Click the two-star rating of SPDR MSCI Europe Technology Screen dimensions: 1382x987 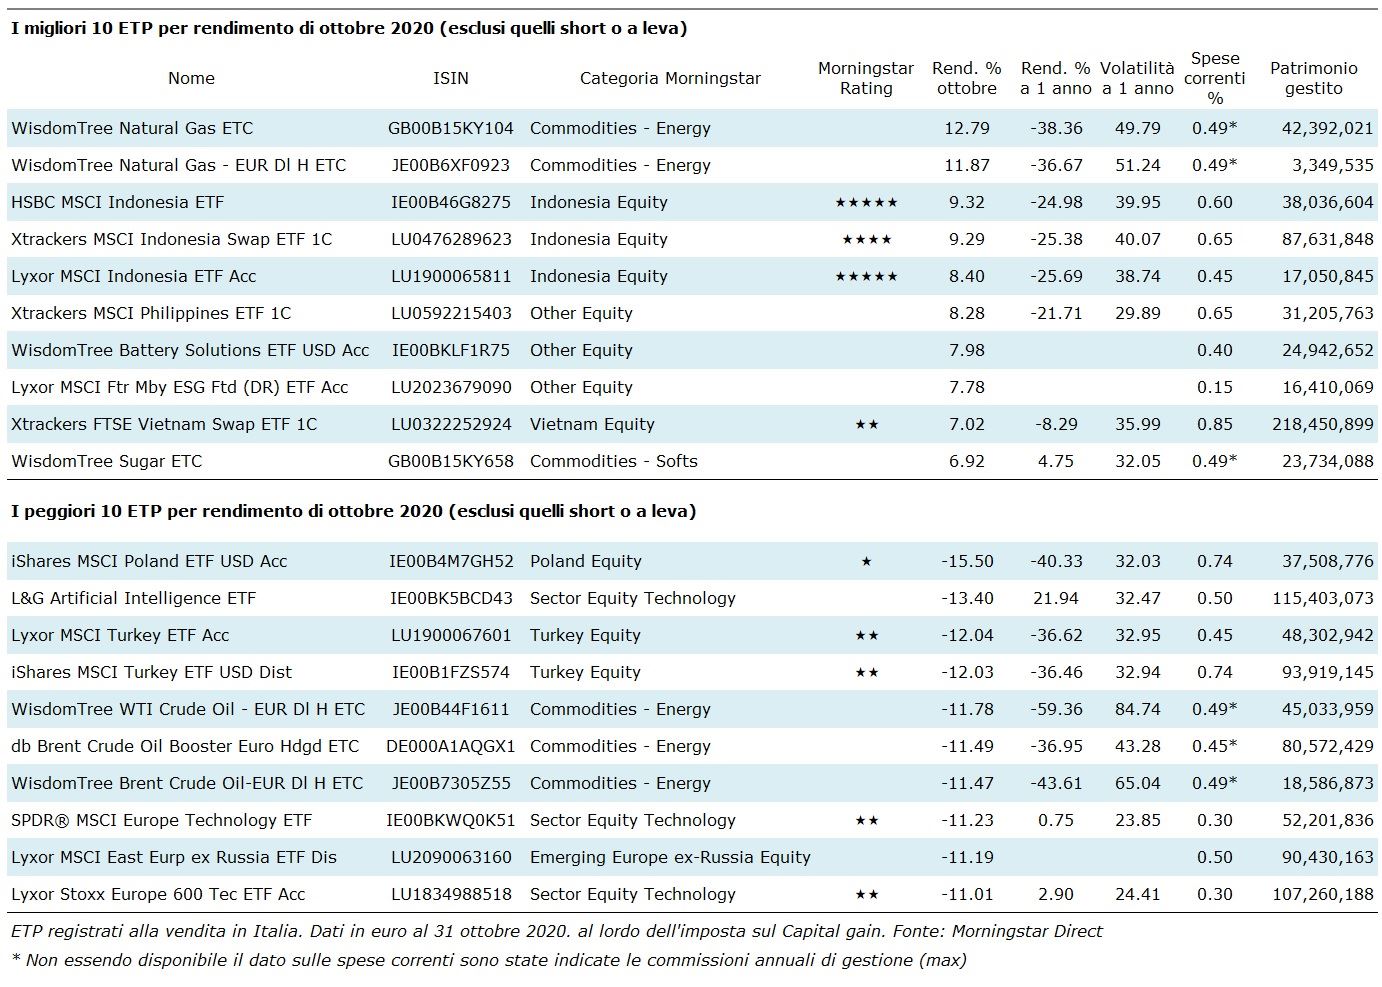(866, 821)
